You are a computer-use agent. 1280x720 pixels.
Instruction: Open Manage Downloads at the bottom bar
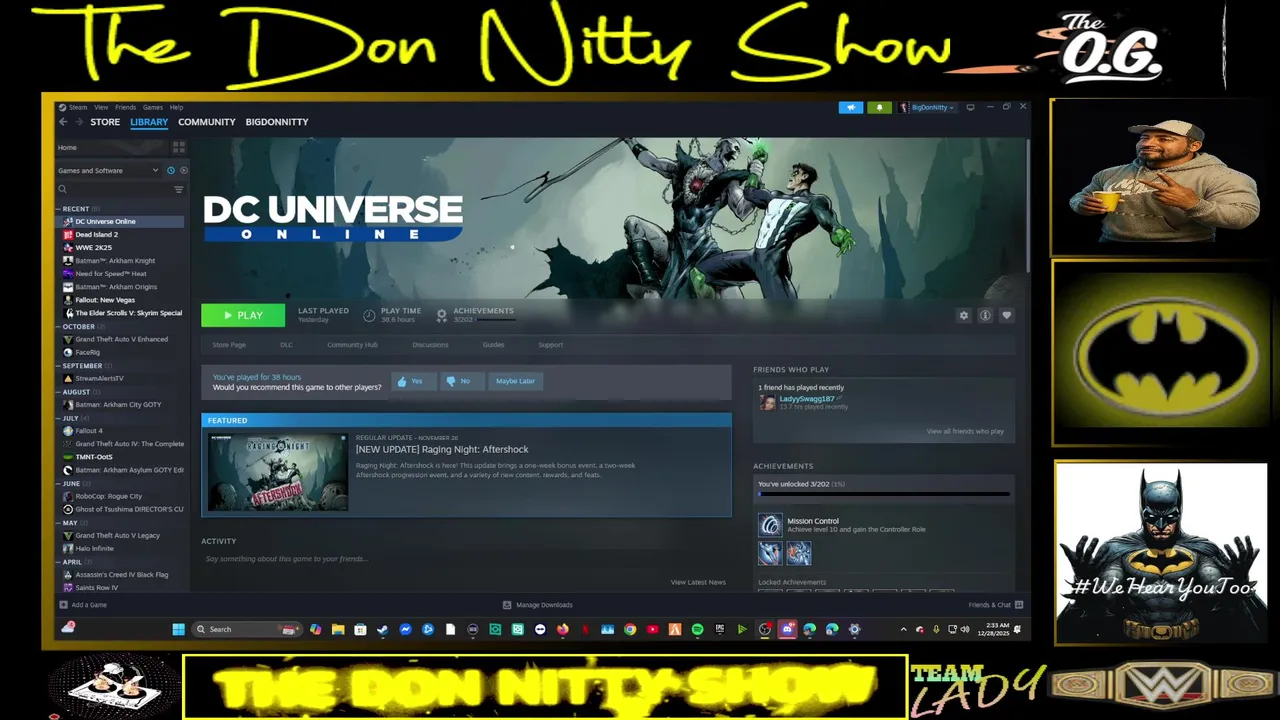(538, 604)
